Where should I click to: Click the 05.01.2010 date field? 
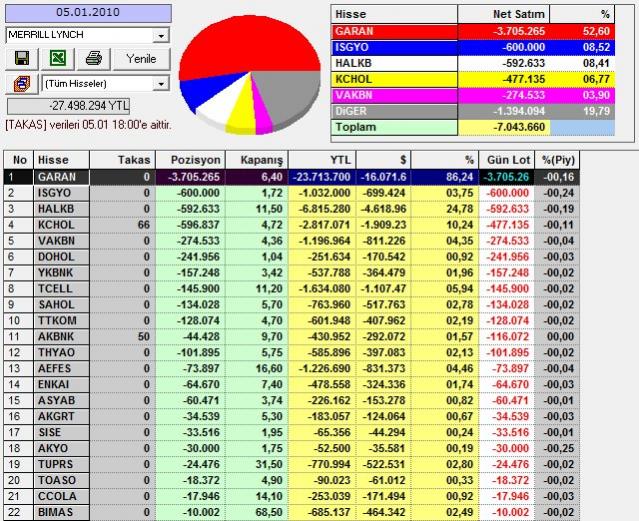point(86,14)
